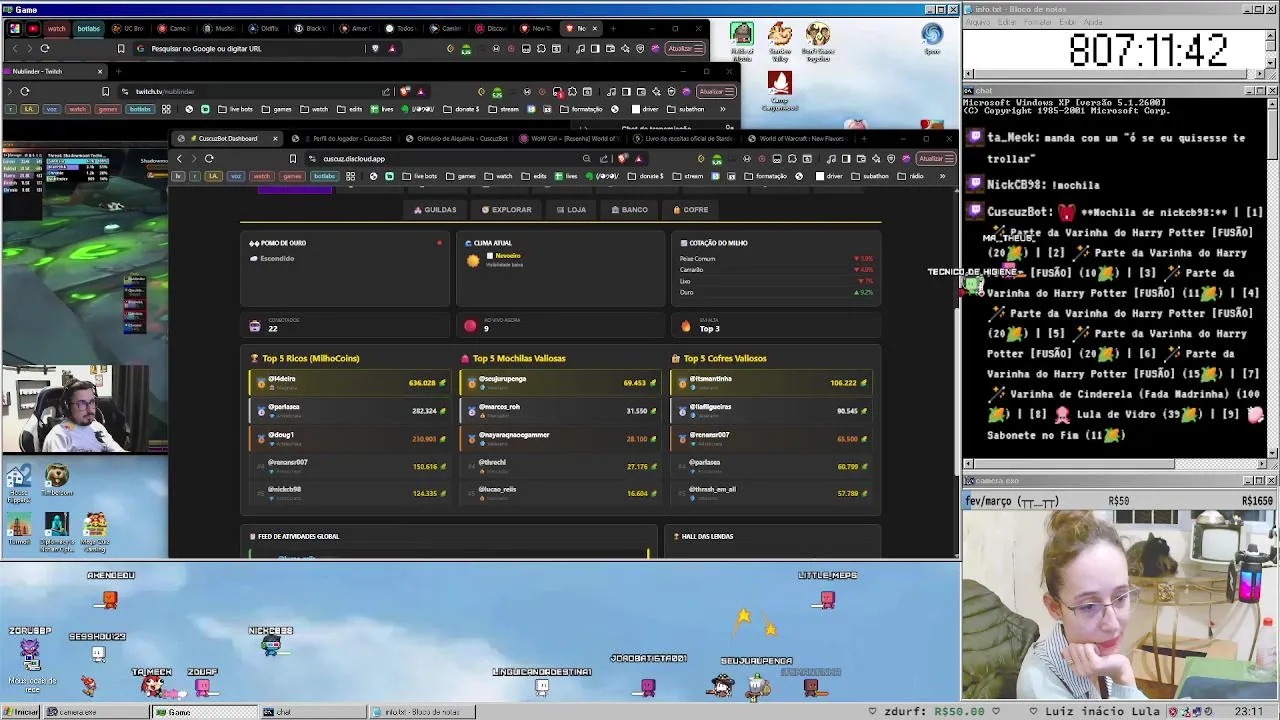Select user @seujurupenga in Top 5 Mochilas
The height and width of the screenshot is (720, 1280).
[559, 382]
